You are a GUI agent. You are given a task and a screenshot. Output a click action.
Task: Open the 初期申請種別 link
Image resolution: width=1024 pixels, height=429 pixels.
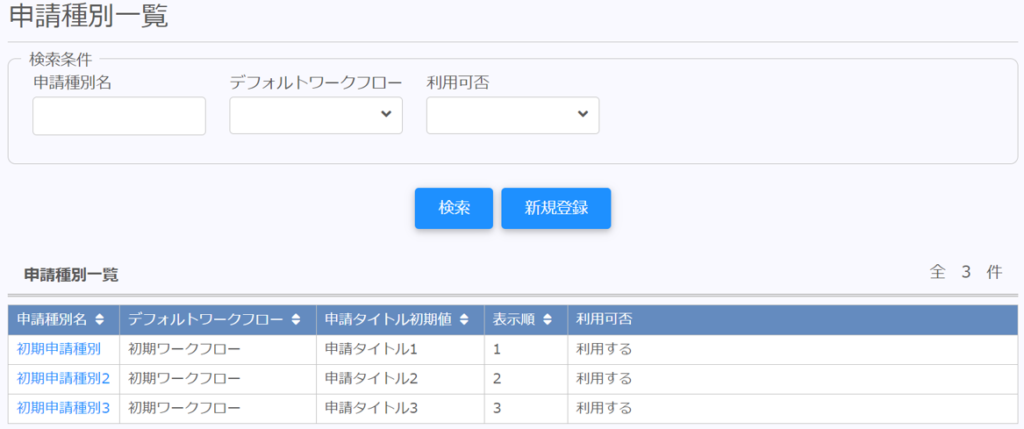point(59,350)
